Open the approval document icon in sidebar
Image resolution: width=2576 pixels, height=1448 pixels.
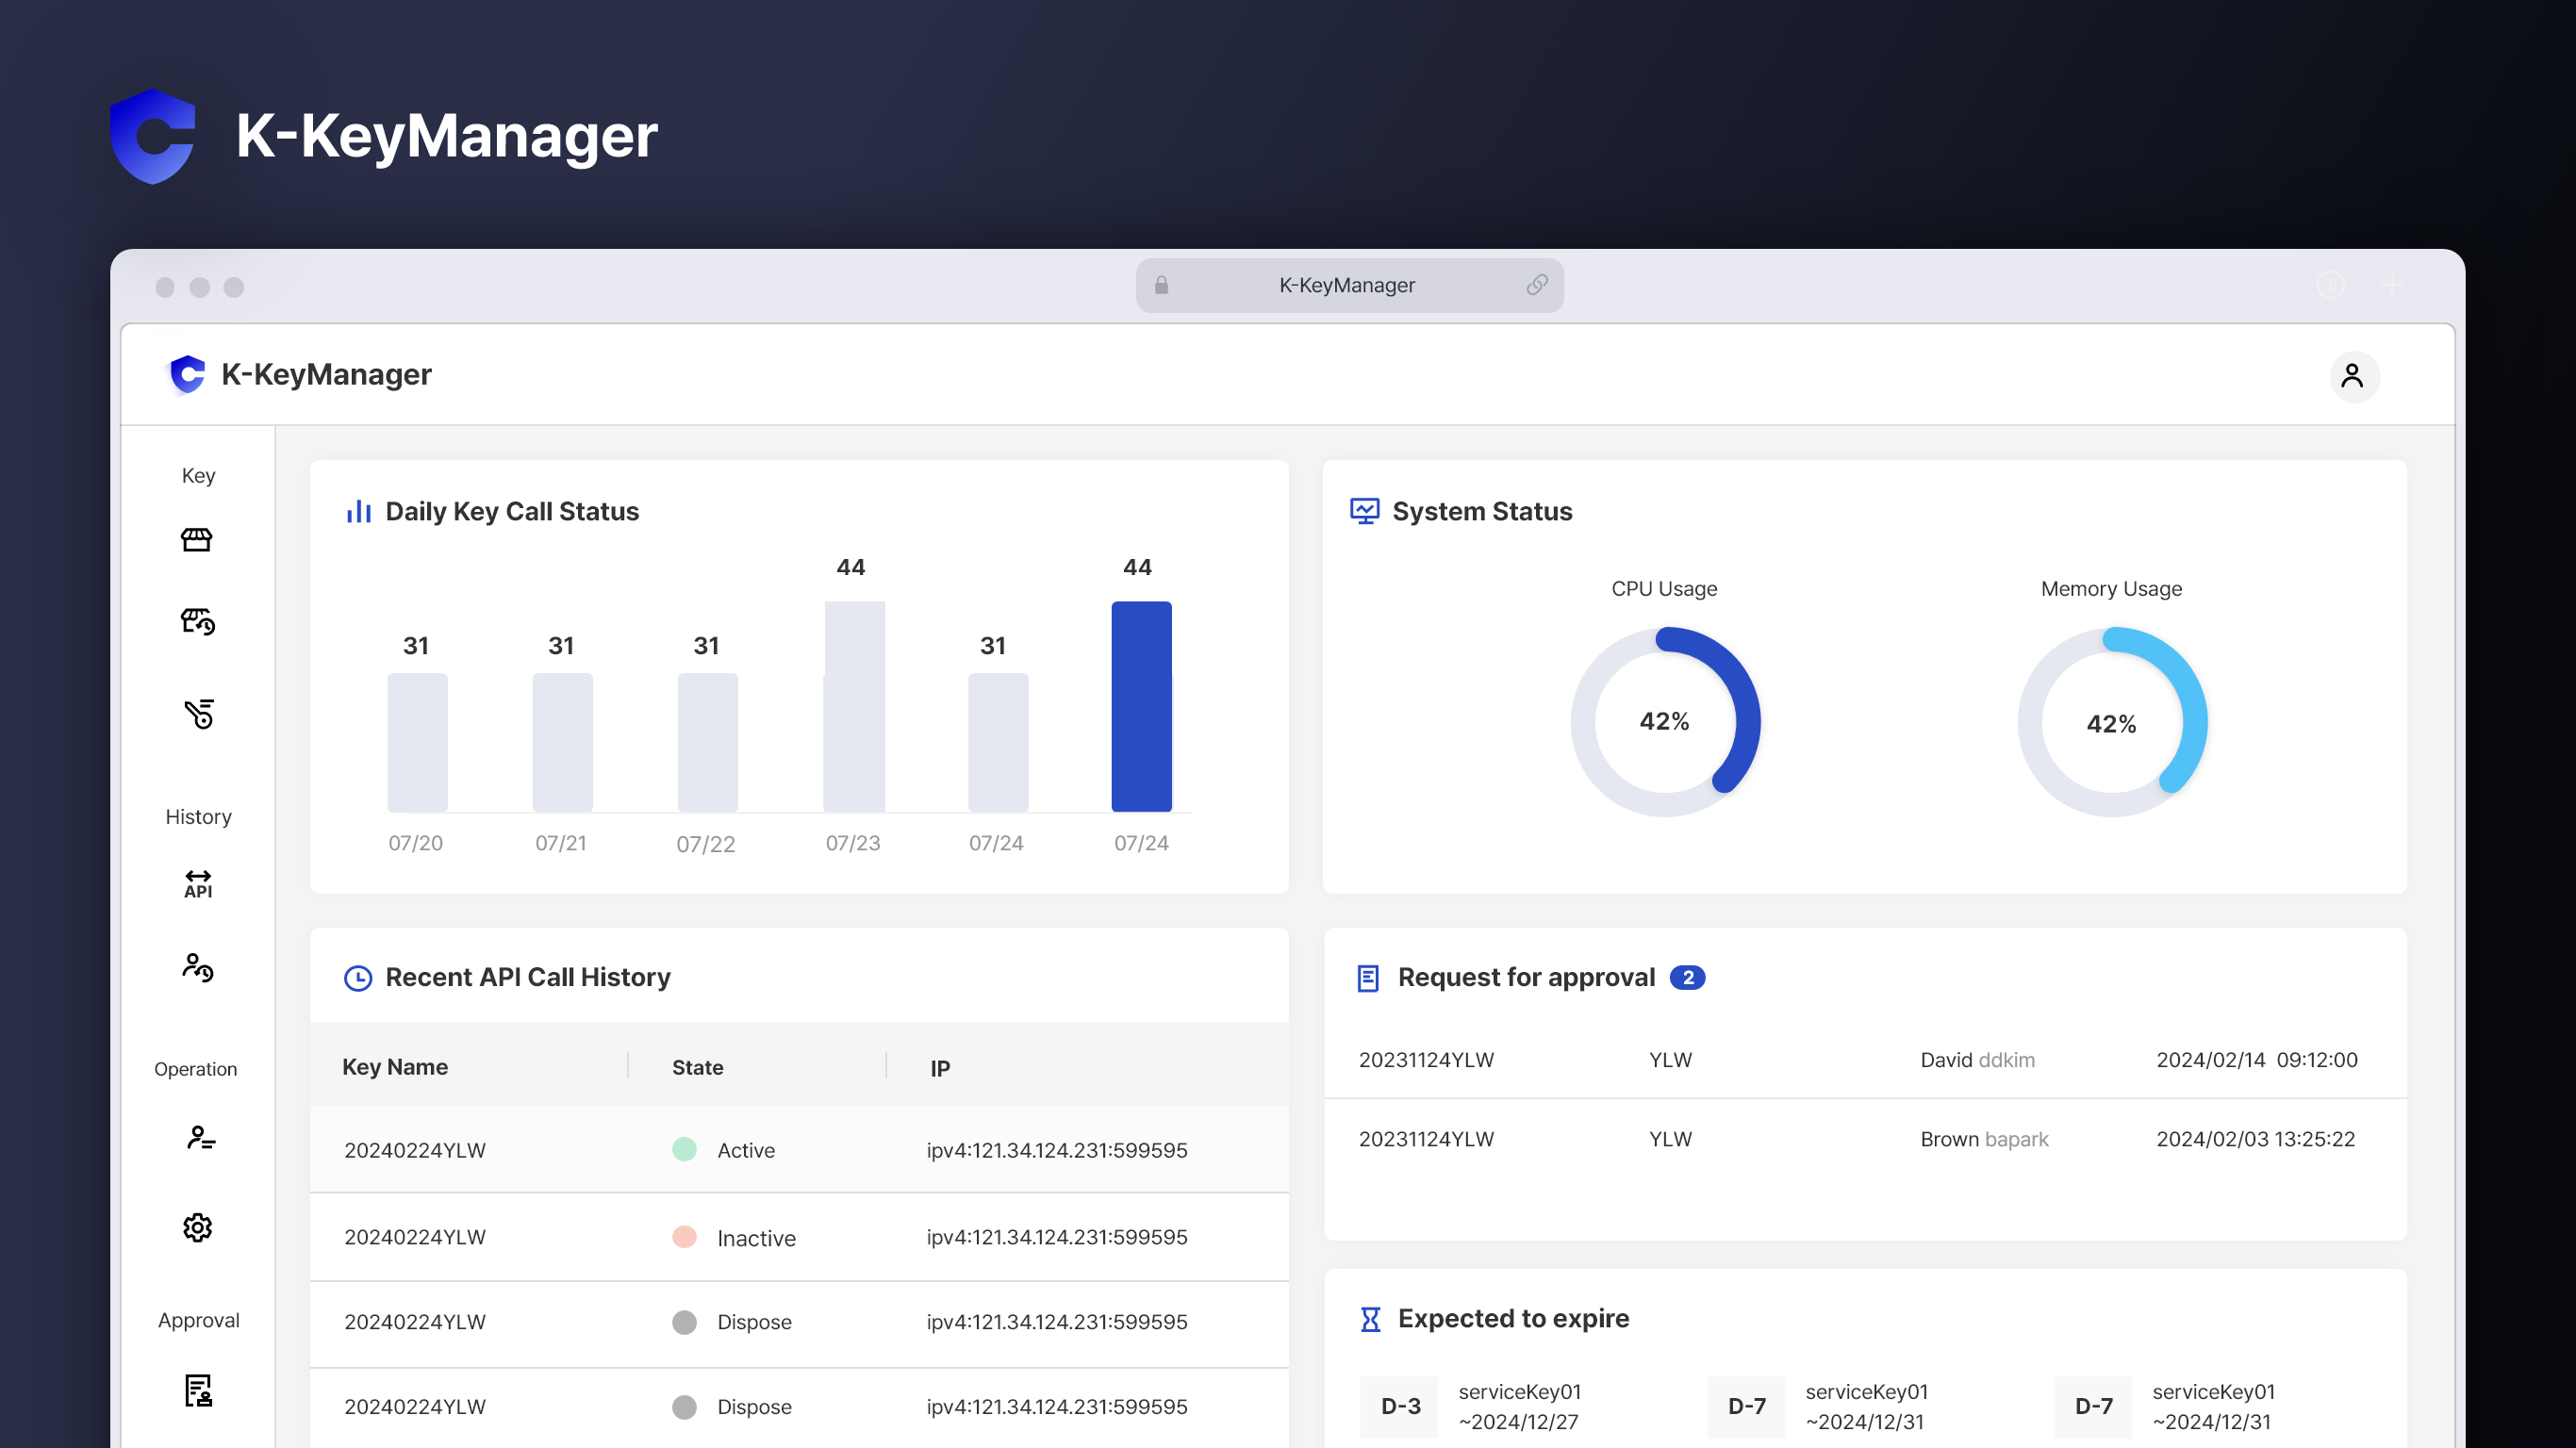pos(198,1390)
